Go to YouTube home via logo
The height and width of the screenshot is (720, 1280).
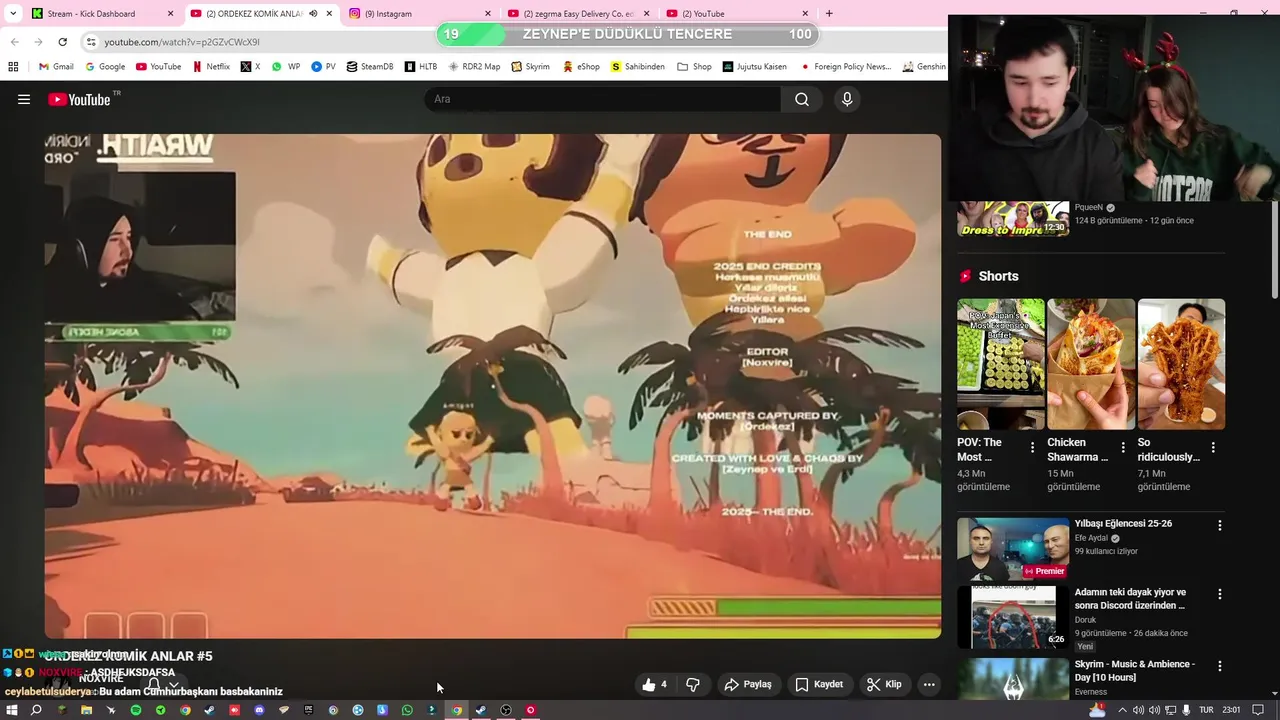[79, 99]
